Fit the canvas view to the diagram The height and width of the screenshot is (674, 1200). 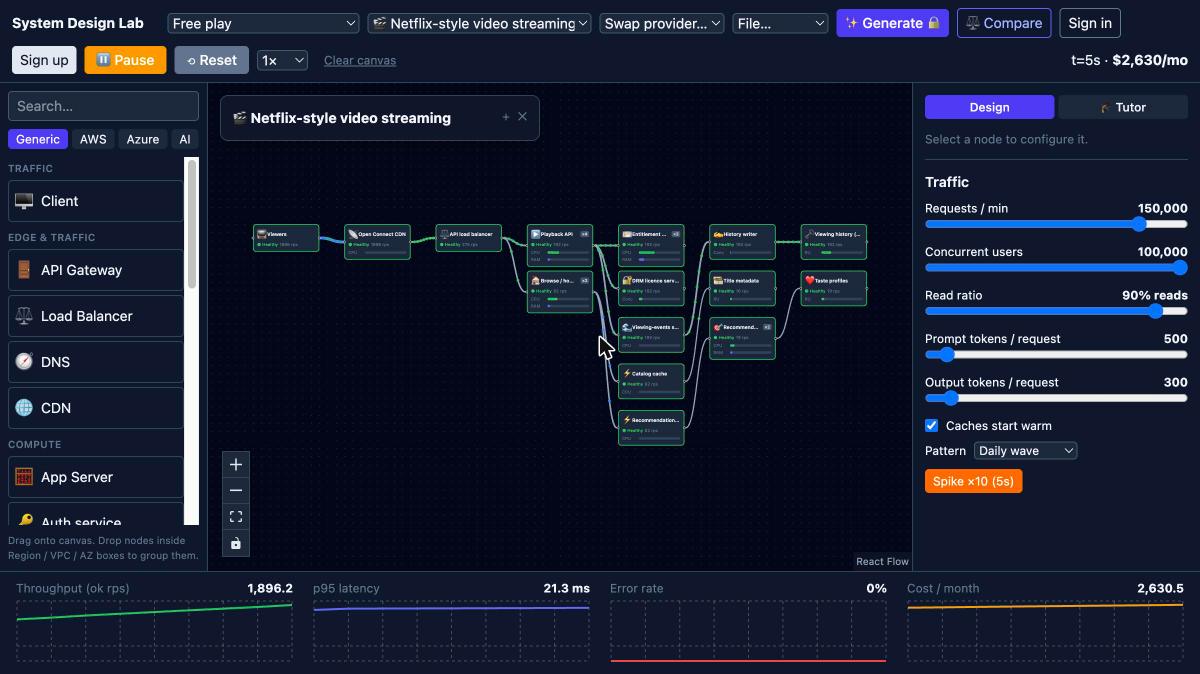pos(236,517)
